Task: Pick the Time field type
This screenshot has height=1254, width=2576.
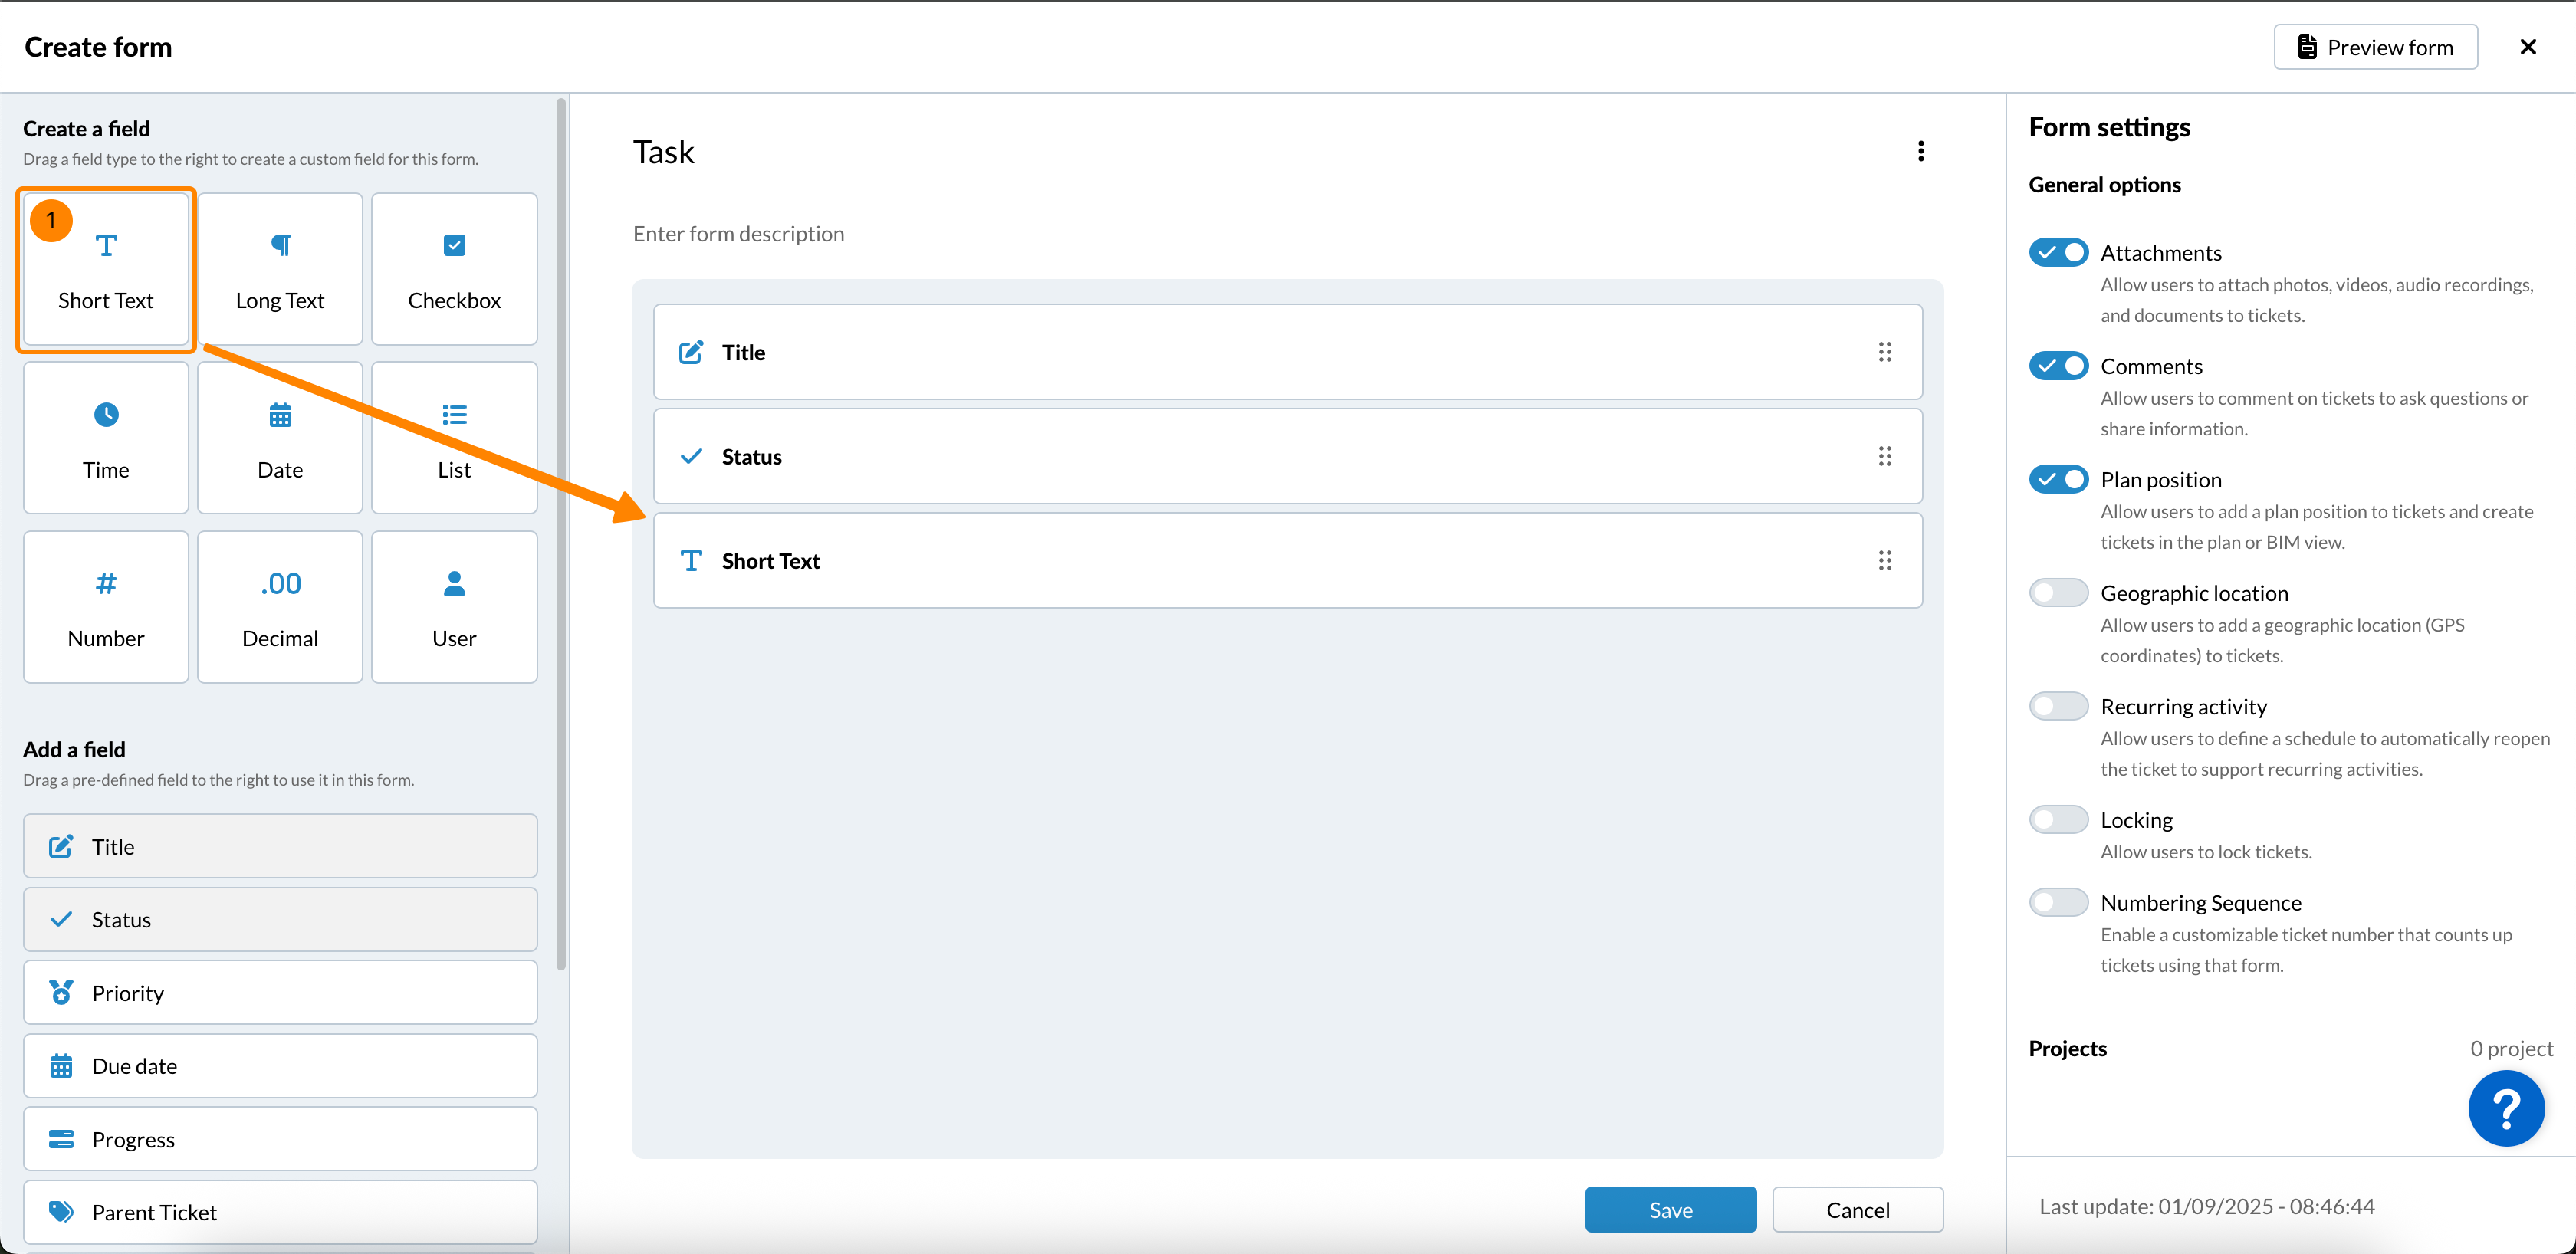Action: coord(106,438)
